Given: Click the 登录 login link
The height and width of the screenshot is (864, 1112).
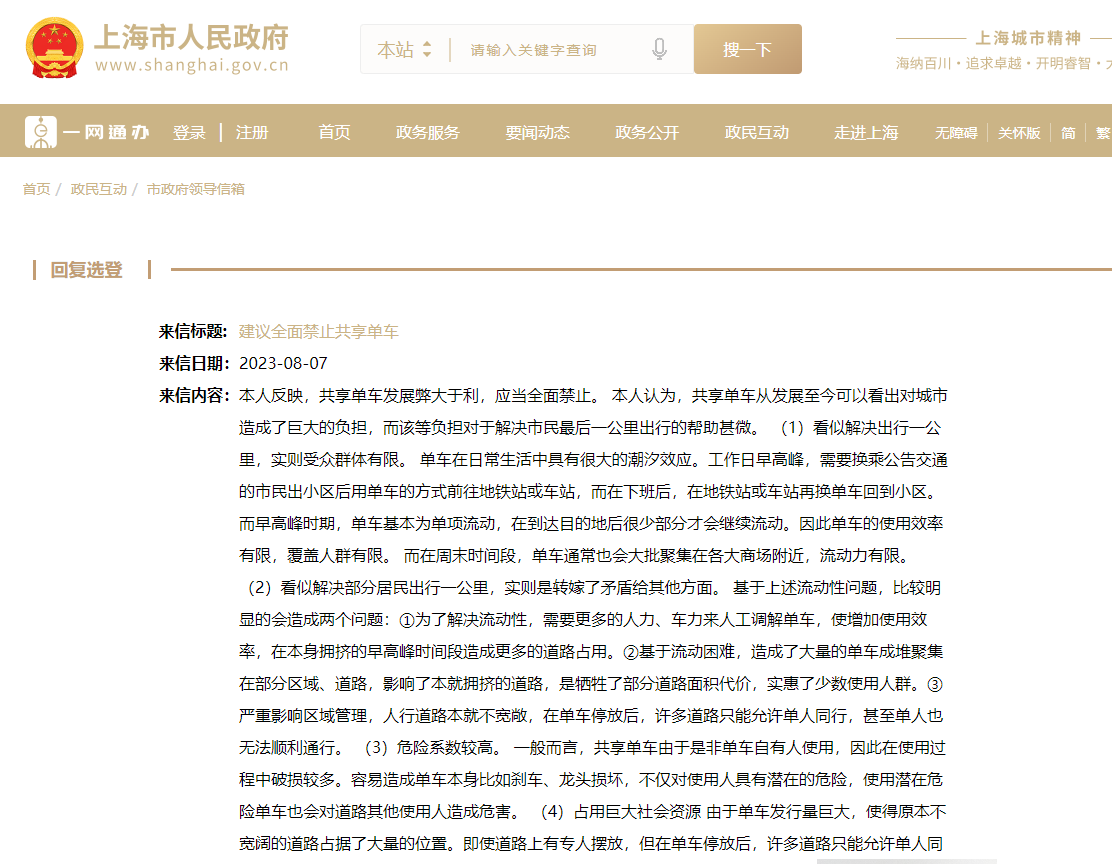Looking at the screenshot, I should [189, 132].
